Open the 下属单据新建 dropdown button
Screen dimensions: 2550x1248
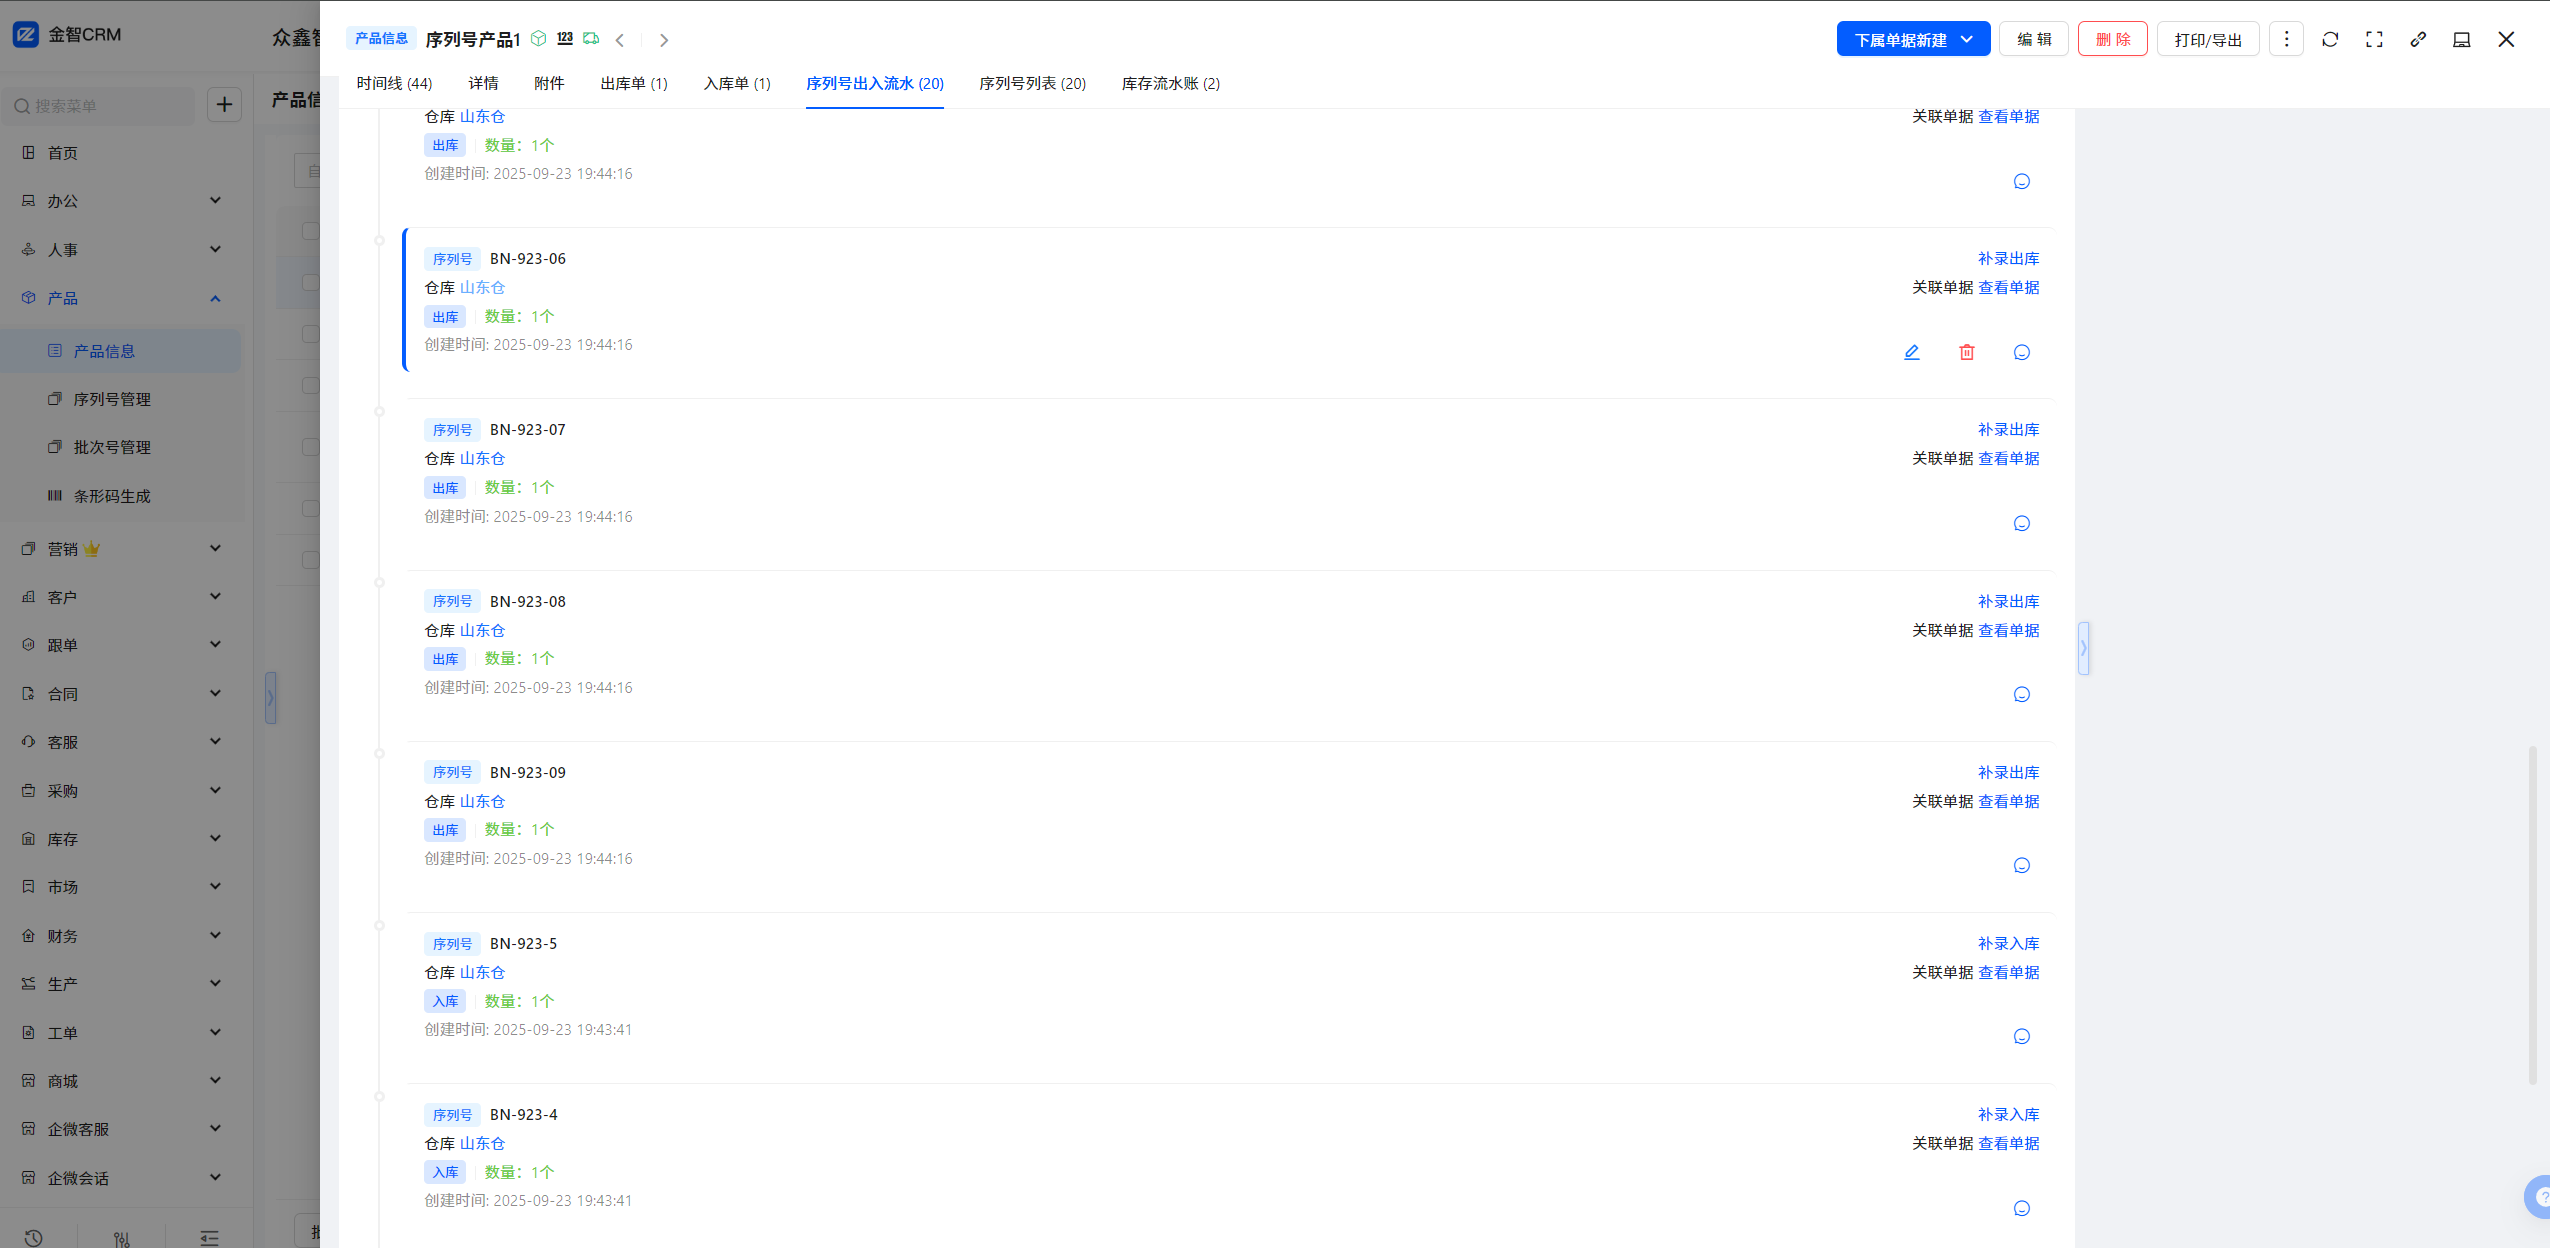[x=1912, y=40]
